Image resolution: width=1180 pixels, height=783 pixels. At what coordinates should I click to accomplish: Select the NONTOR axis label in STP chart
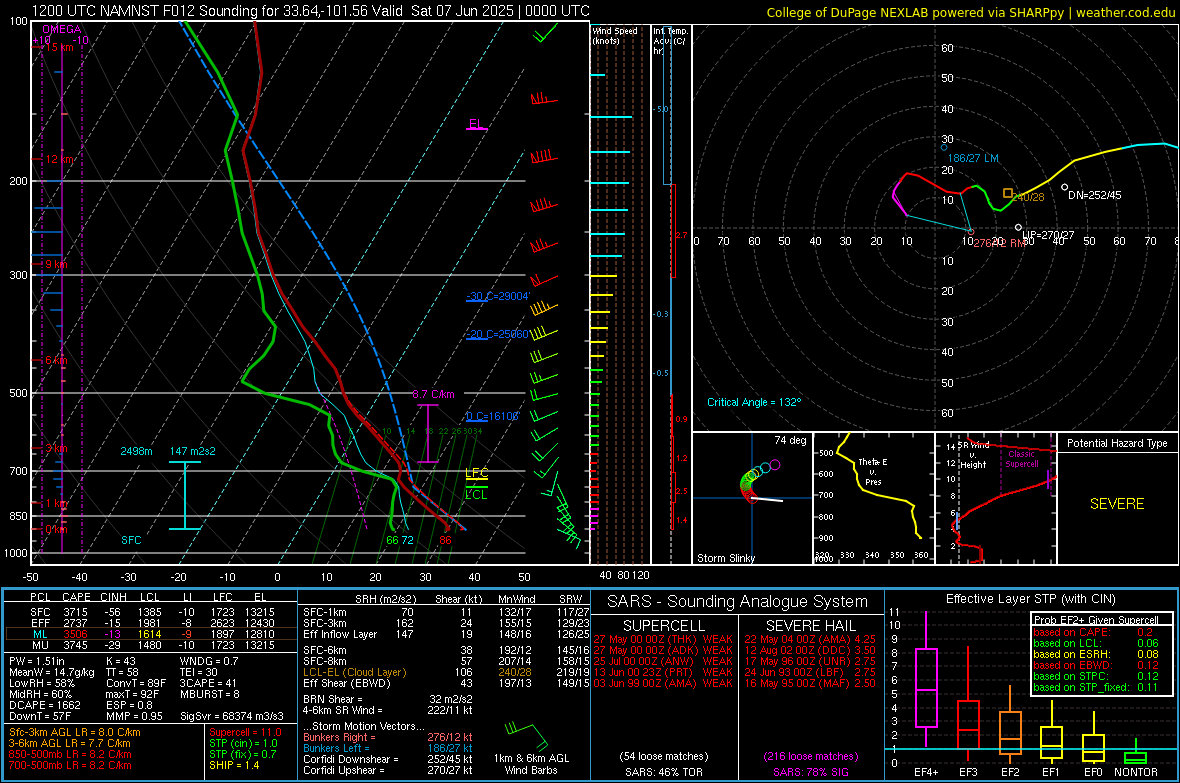[x=1136, y=772]
